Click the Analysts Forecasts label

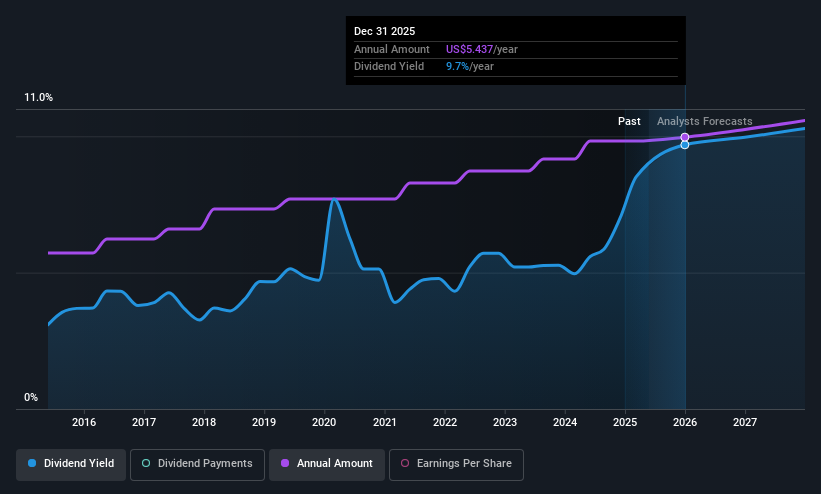pos(705,122)
